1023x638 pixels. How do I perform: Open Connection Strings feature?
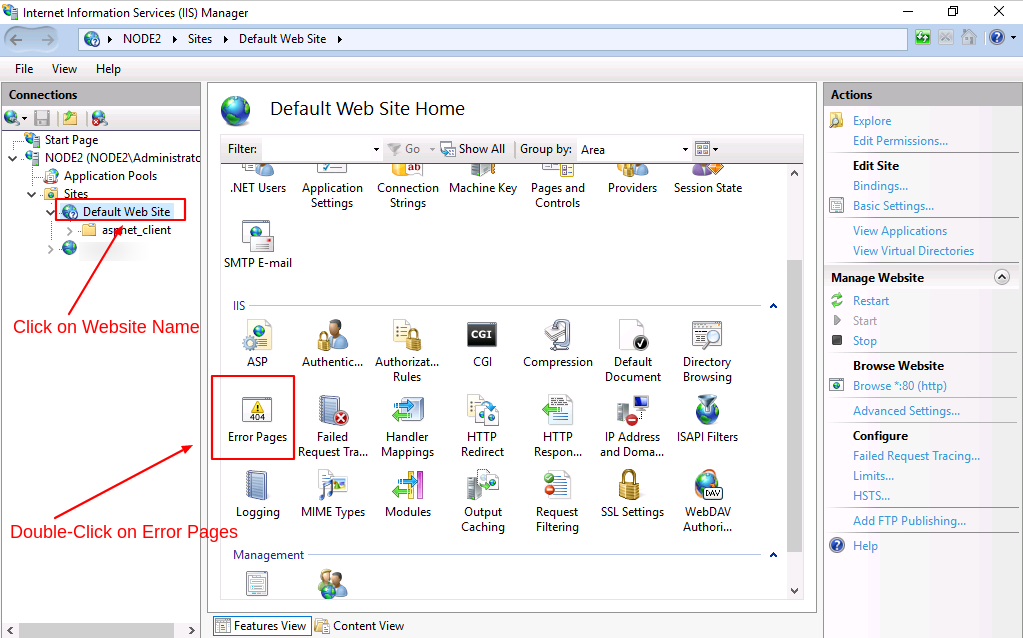(408, 188)
